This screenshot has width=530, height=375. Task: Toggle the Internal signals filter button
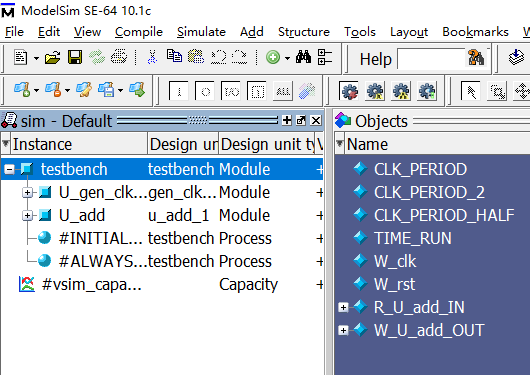(x=257, y=91)
